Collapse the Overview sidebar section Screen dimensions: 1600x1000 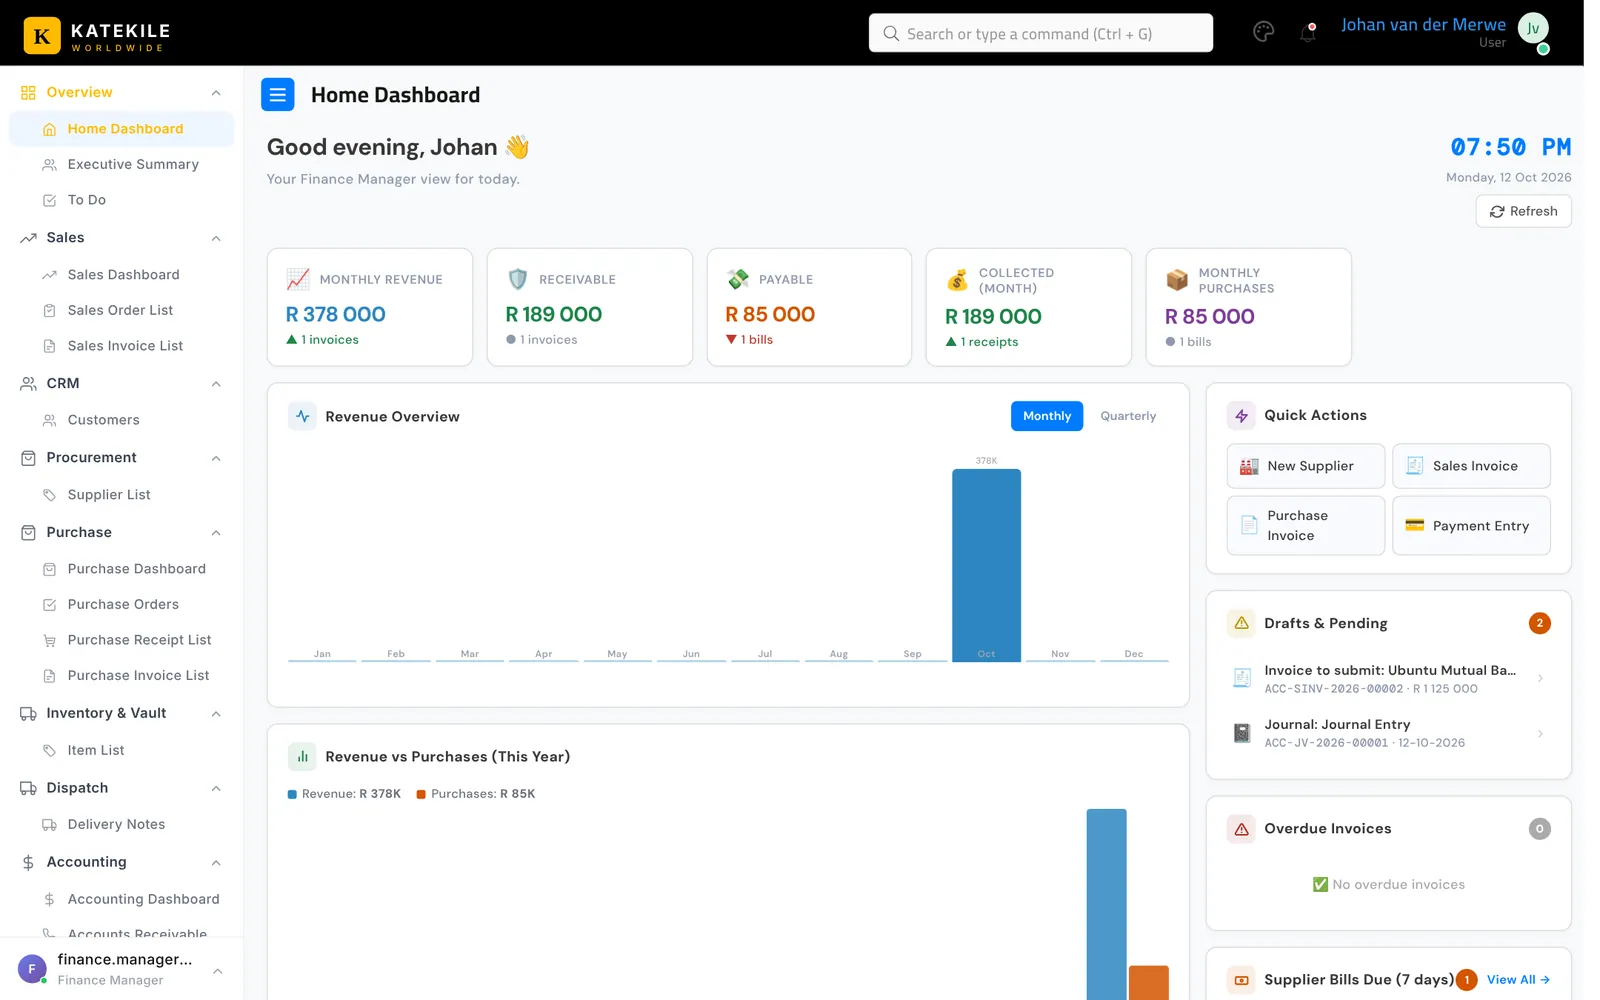pos(216,93)
